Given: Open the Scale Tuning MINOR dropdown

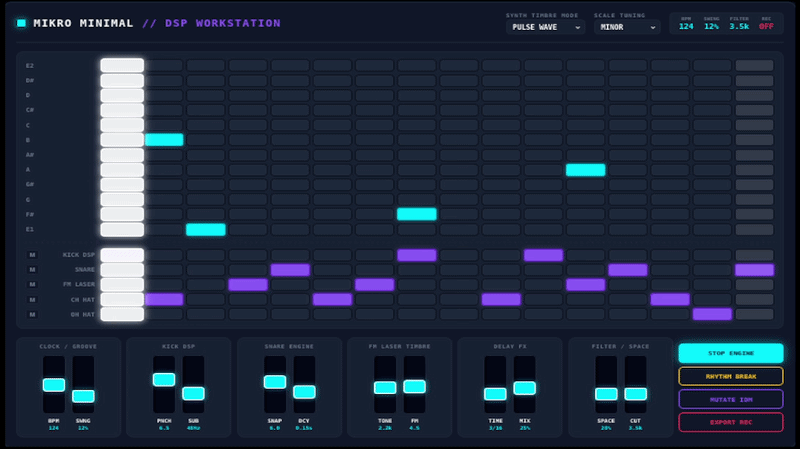Looking at the screenshot, I should click(x=627, y=27).
